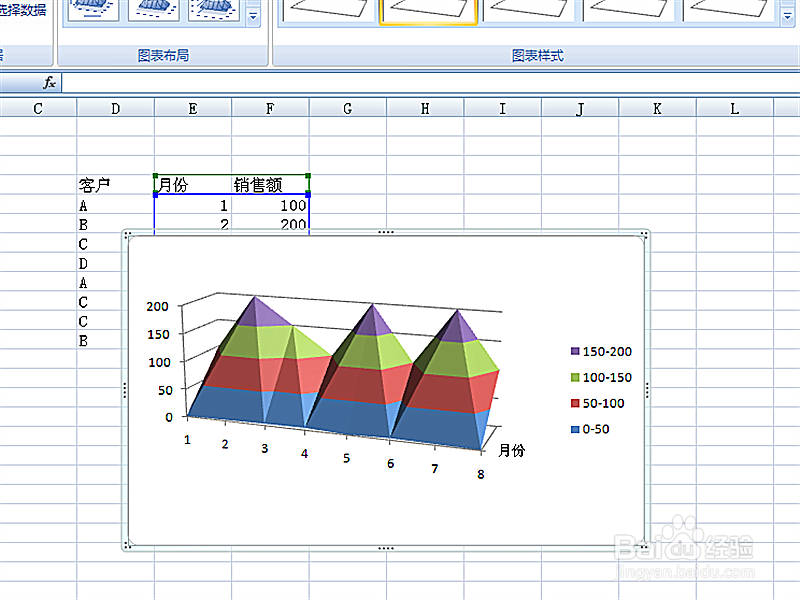The width and height of the screenshot is (800, 600).
Task: Click the 图表样式 group label
Action: pyautogui.click(x=538, y=56)
